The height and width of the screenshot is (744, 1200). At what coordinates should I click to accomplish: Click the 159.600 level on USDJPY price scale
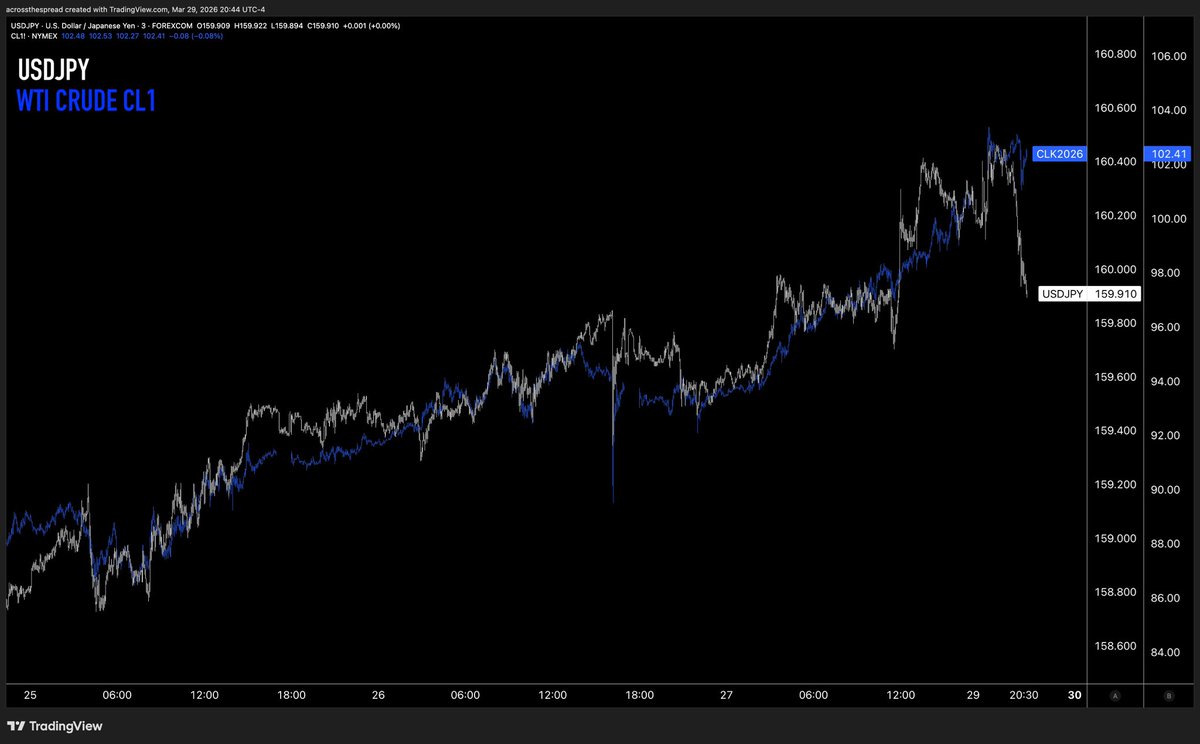point(1116,377)
